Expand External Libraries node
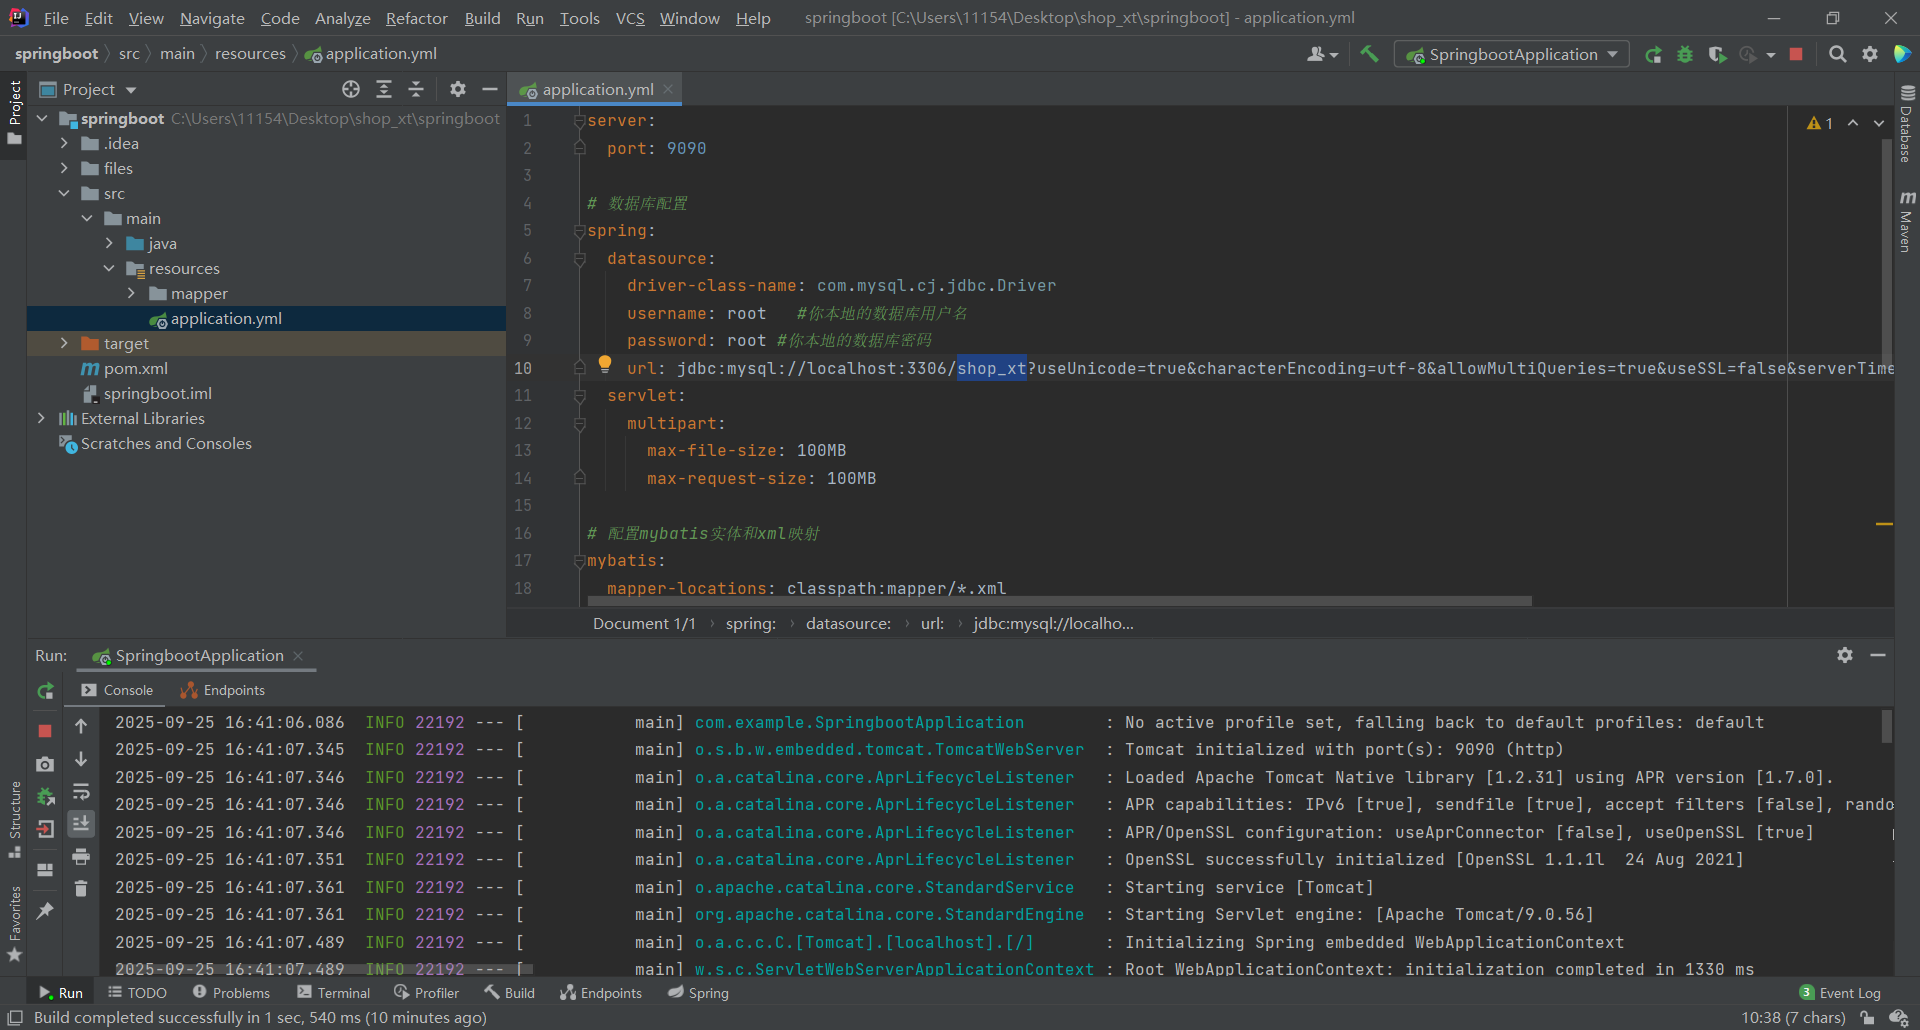Screen dimensions: 1920x1030 point(42,419)
